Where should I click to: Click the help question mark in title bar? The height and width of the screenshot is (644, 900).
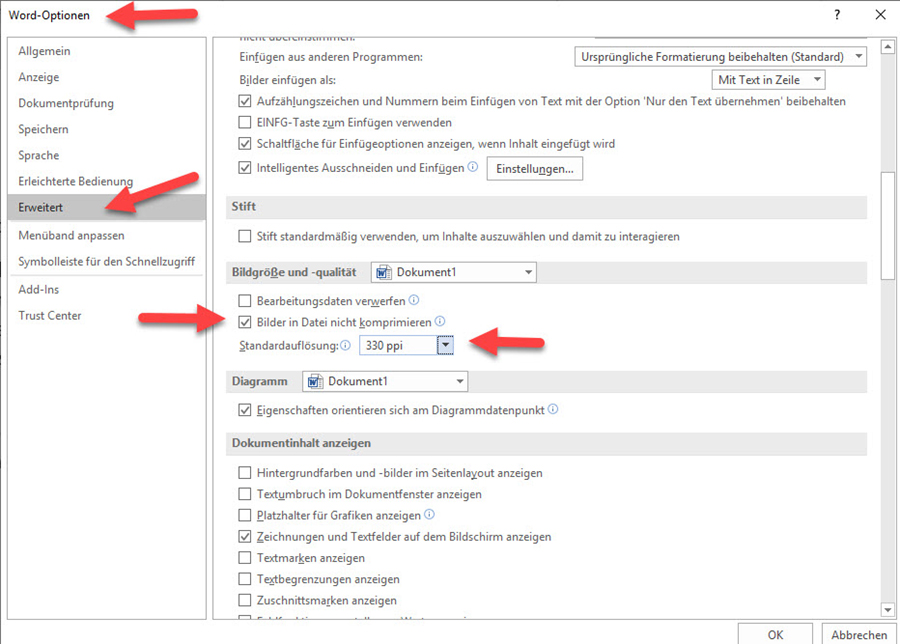coord(837,15)
